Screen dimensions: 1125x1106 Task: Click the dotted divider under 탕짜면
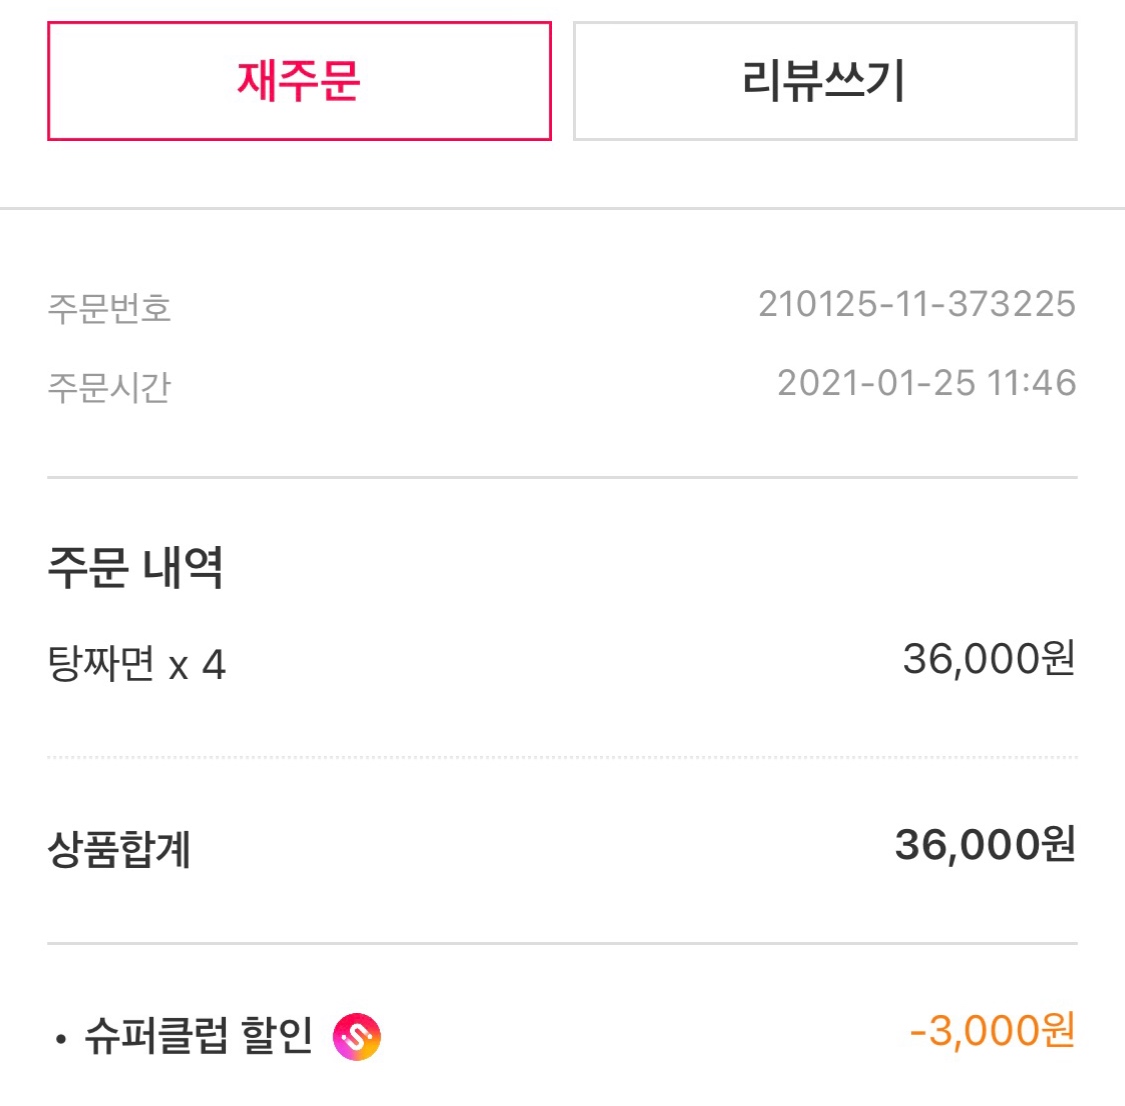click(x=562, y=757)
